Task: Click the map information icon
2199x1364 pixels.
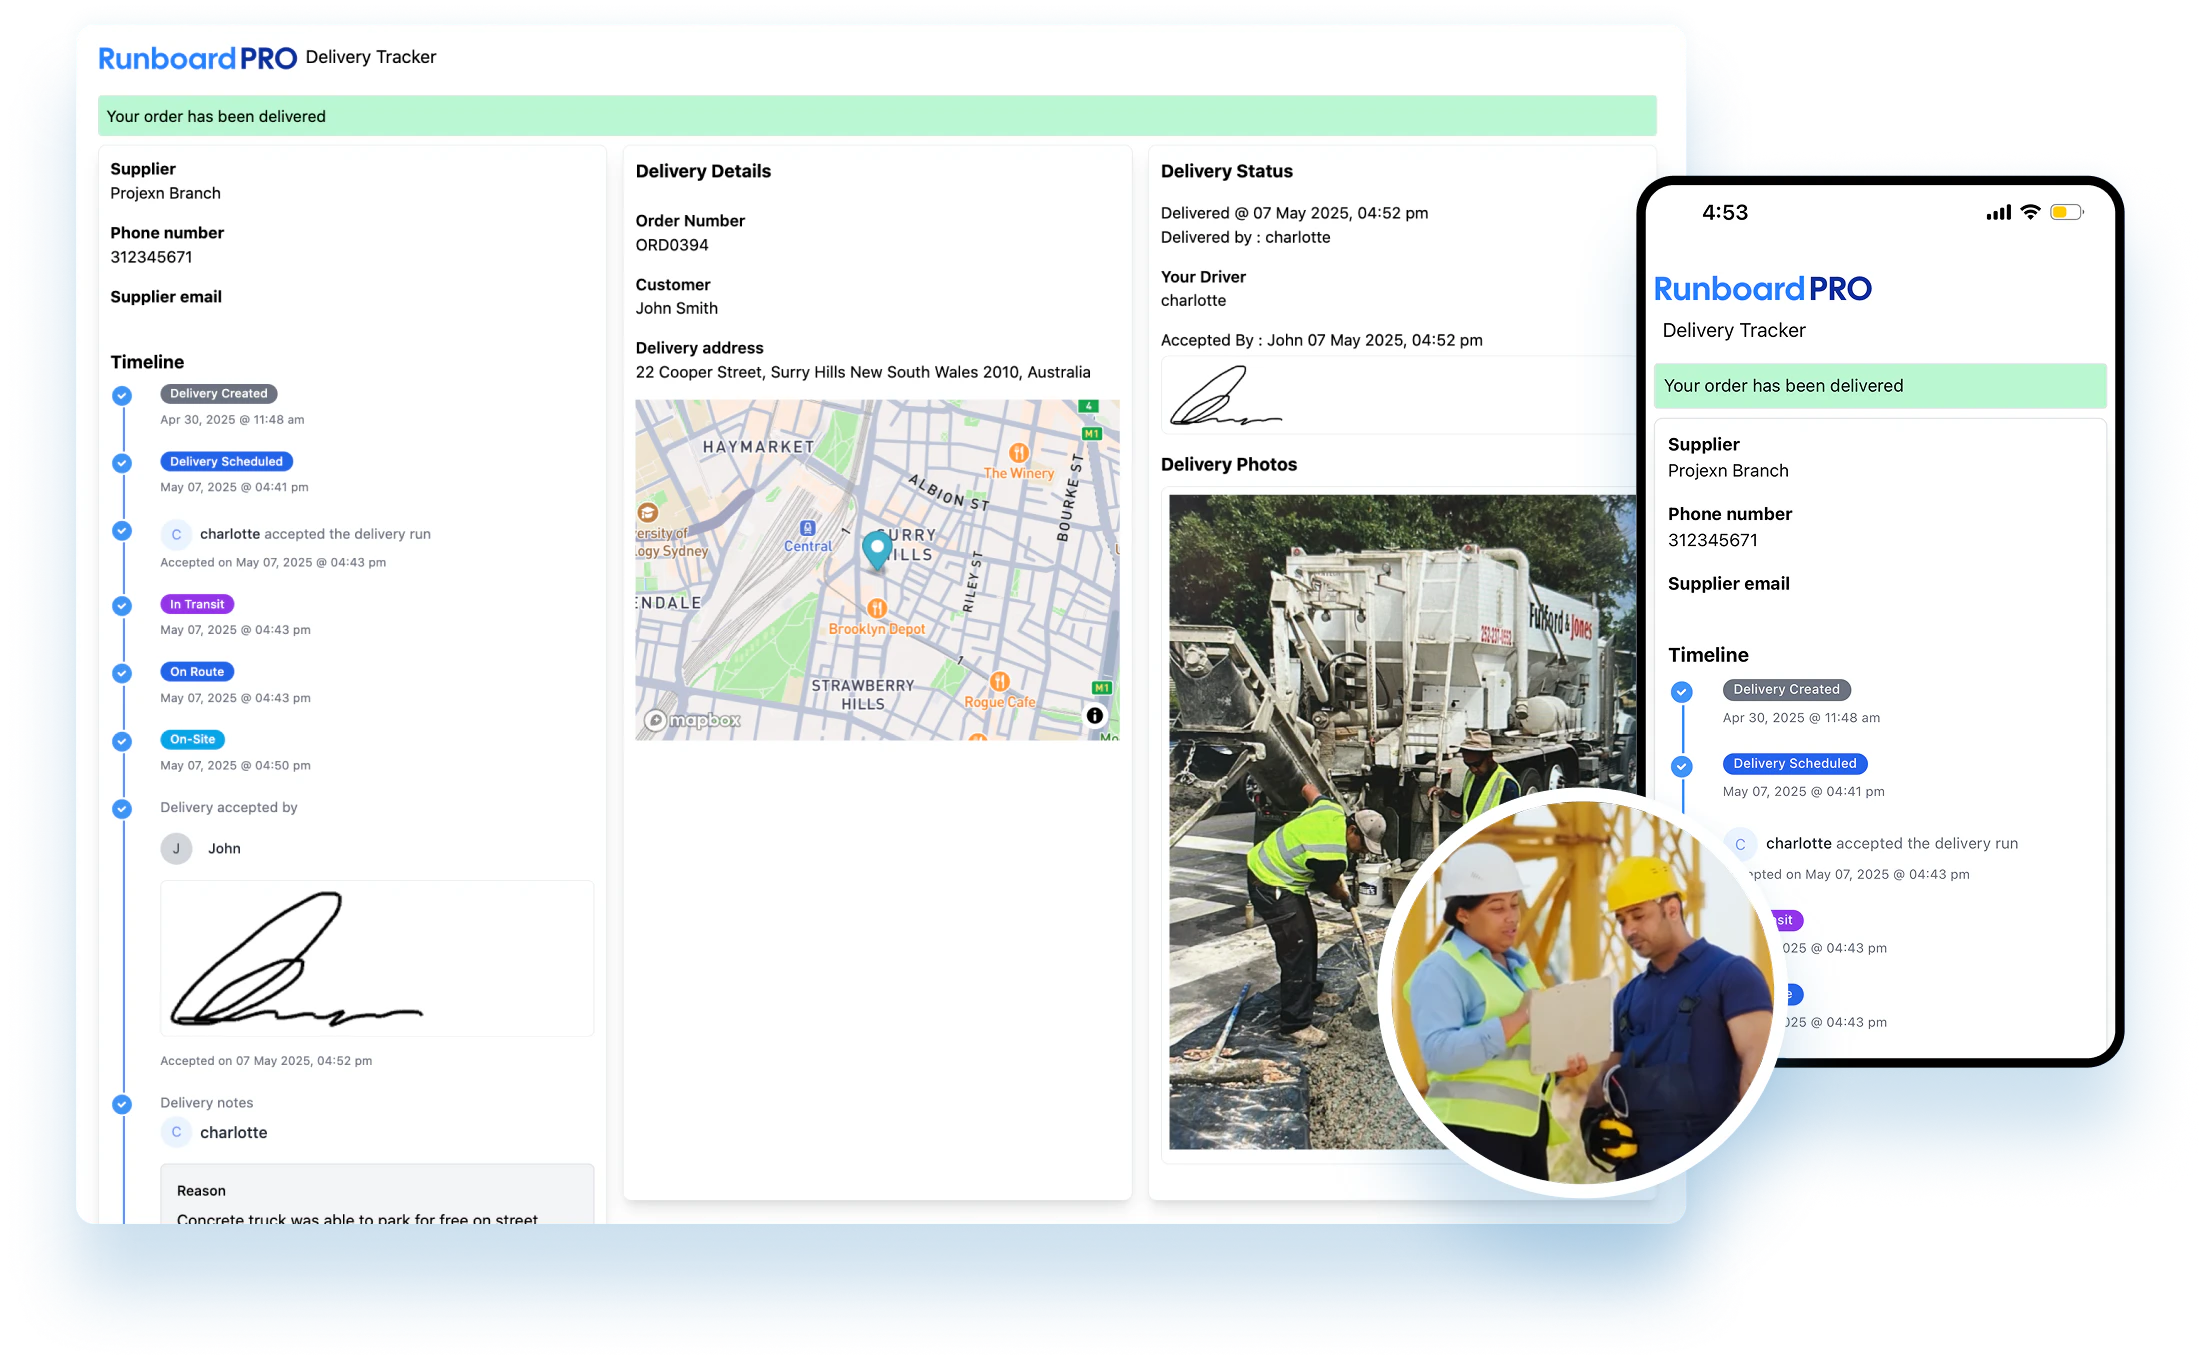Action: pyautogui.click(x=1093, y=714)
